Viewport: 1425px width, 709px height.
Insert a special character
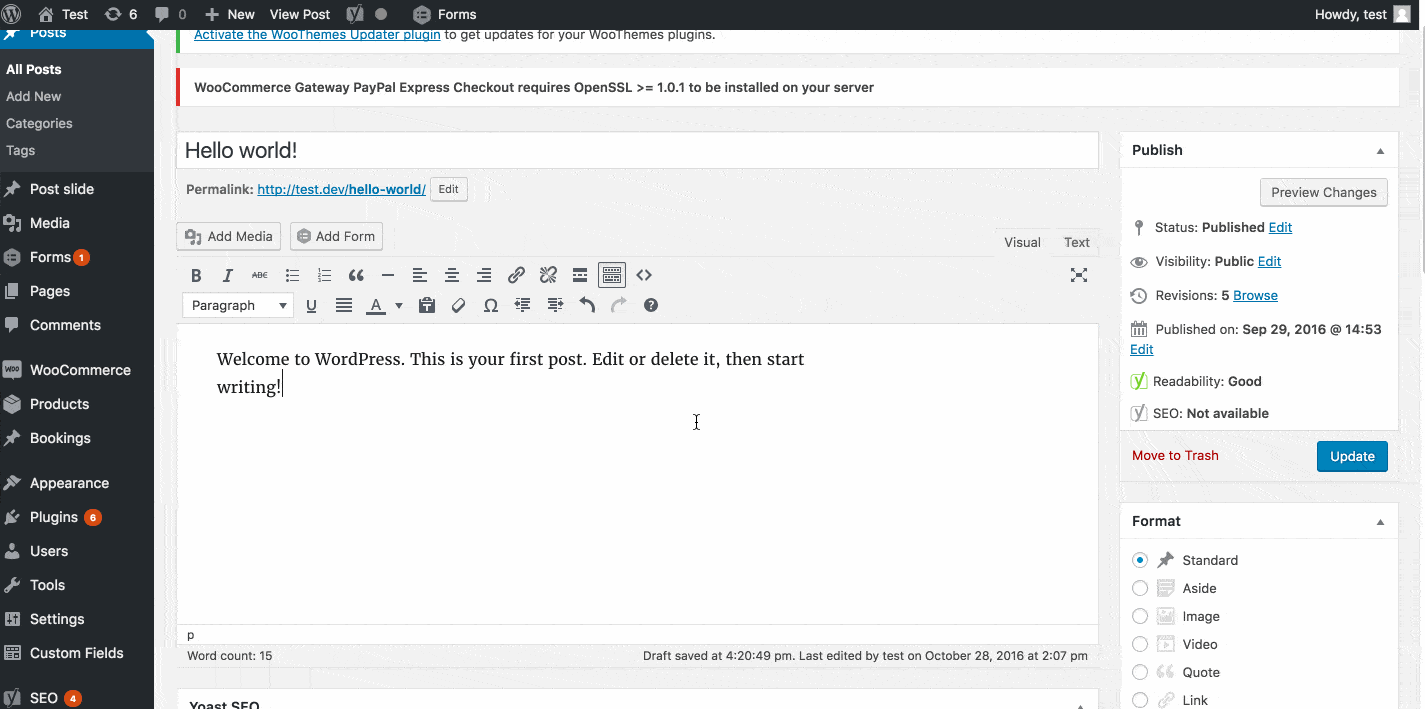coord(491,305)
